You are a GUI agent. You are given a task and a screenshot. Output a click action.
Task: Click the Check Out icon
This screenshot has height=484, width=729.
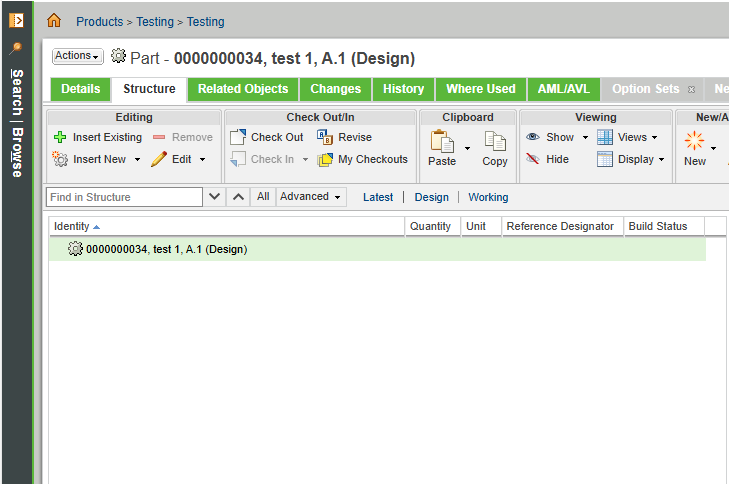(238, 138)
